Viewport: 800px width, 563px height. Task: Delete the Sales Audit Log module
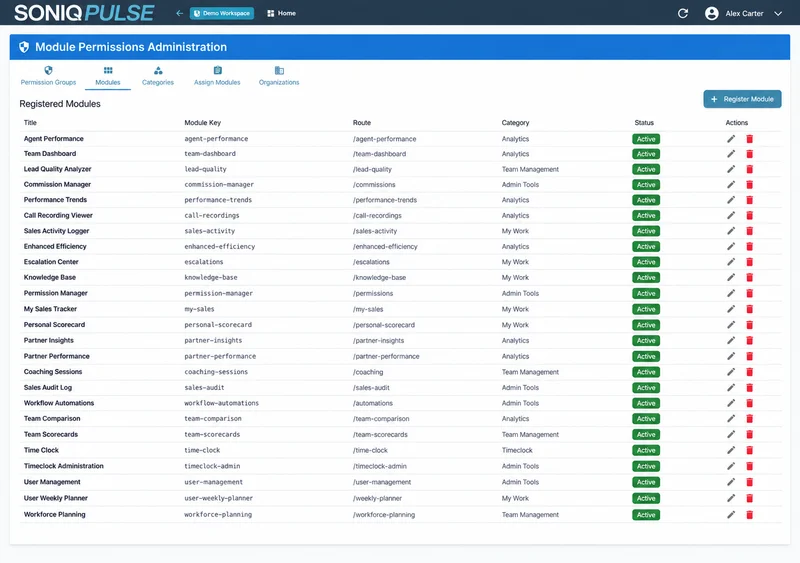tap(749, 387)
